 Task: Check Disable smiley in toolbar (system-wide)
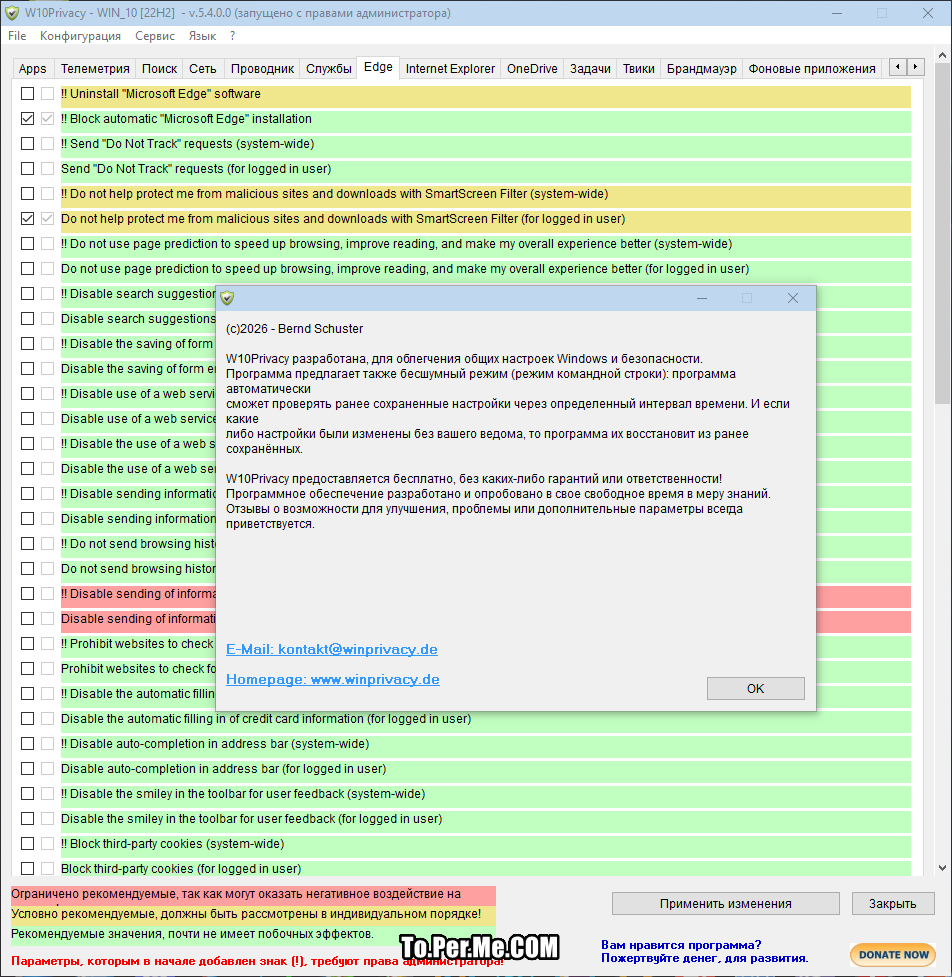(27, 793)
